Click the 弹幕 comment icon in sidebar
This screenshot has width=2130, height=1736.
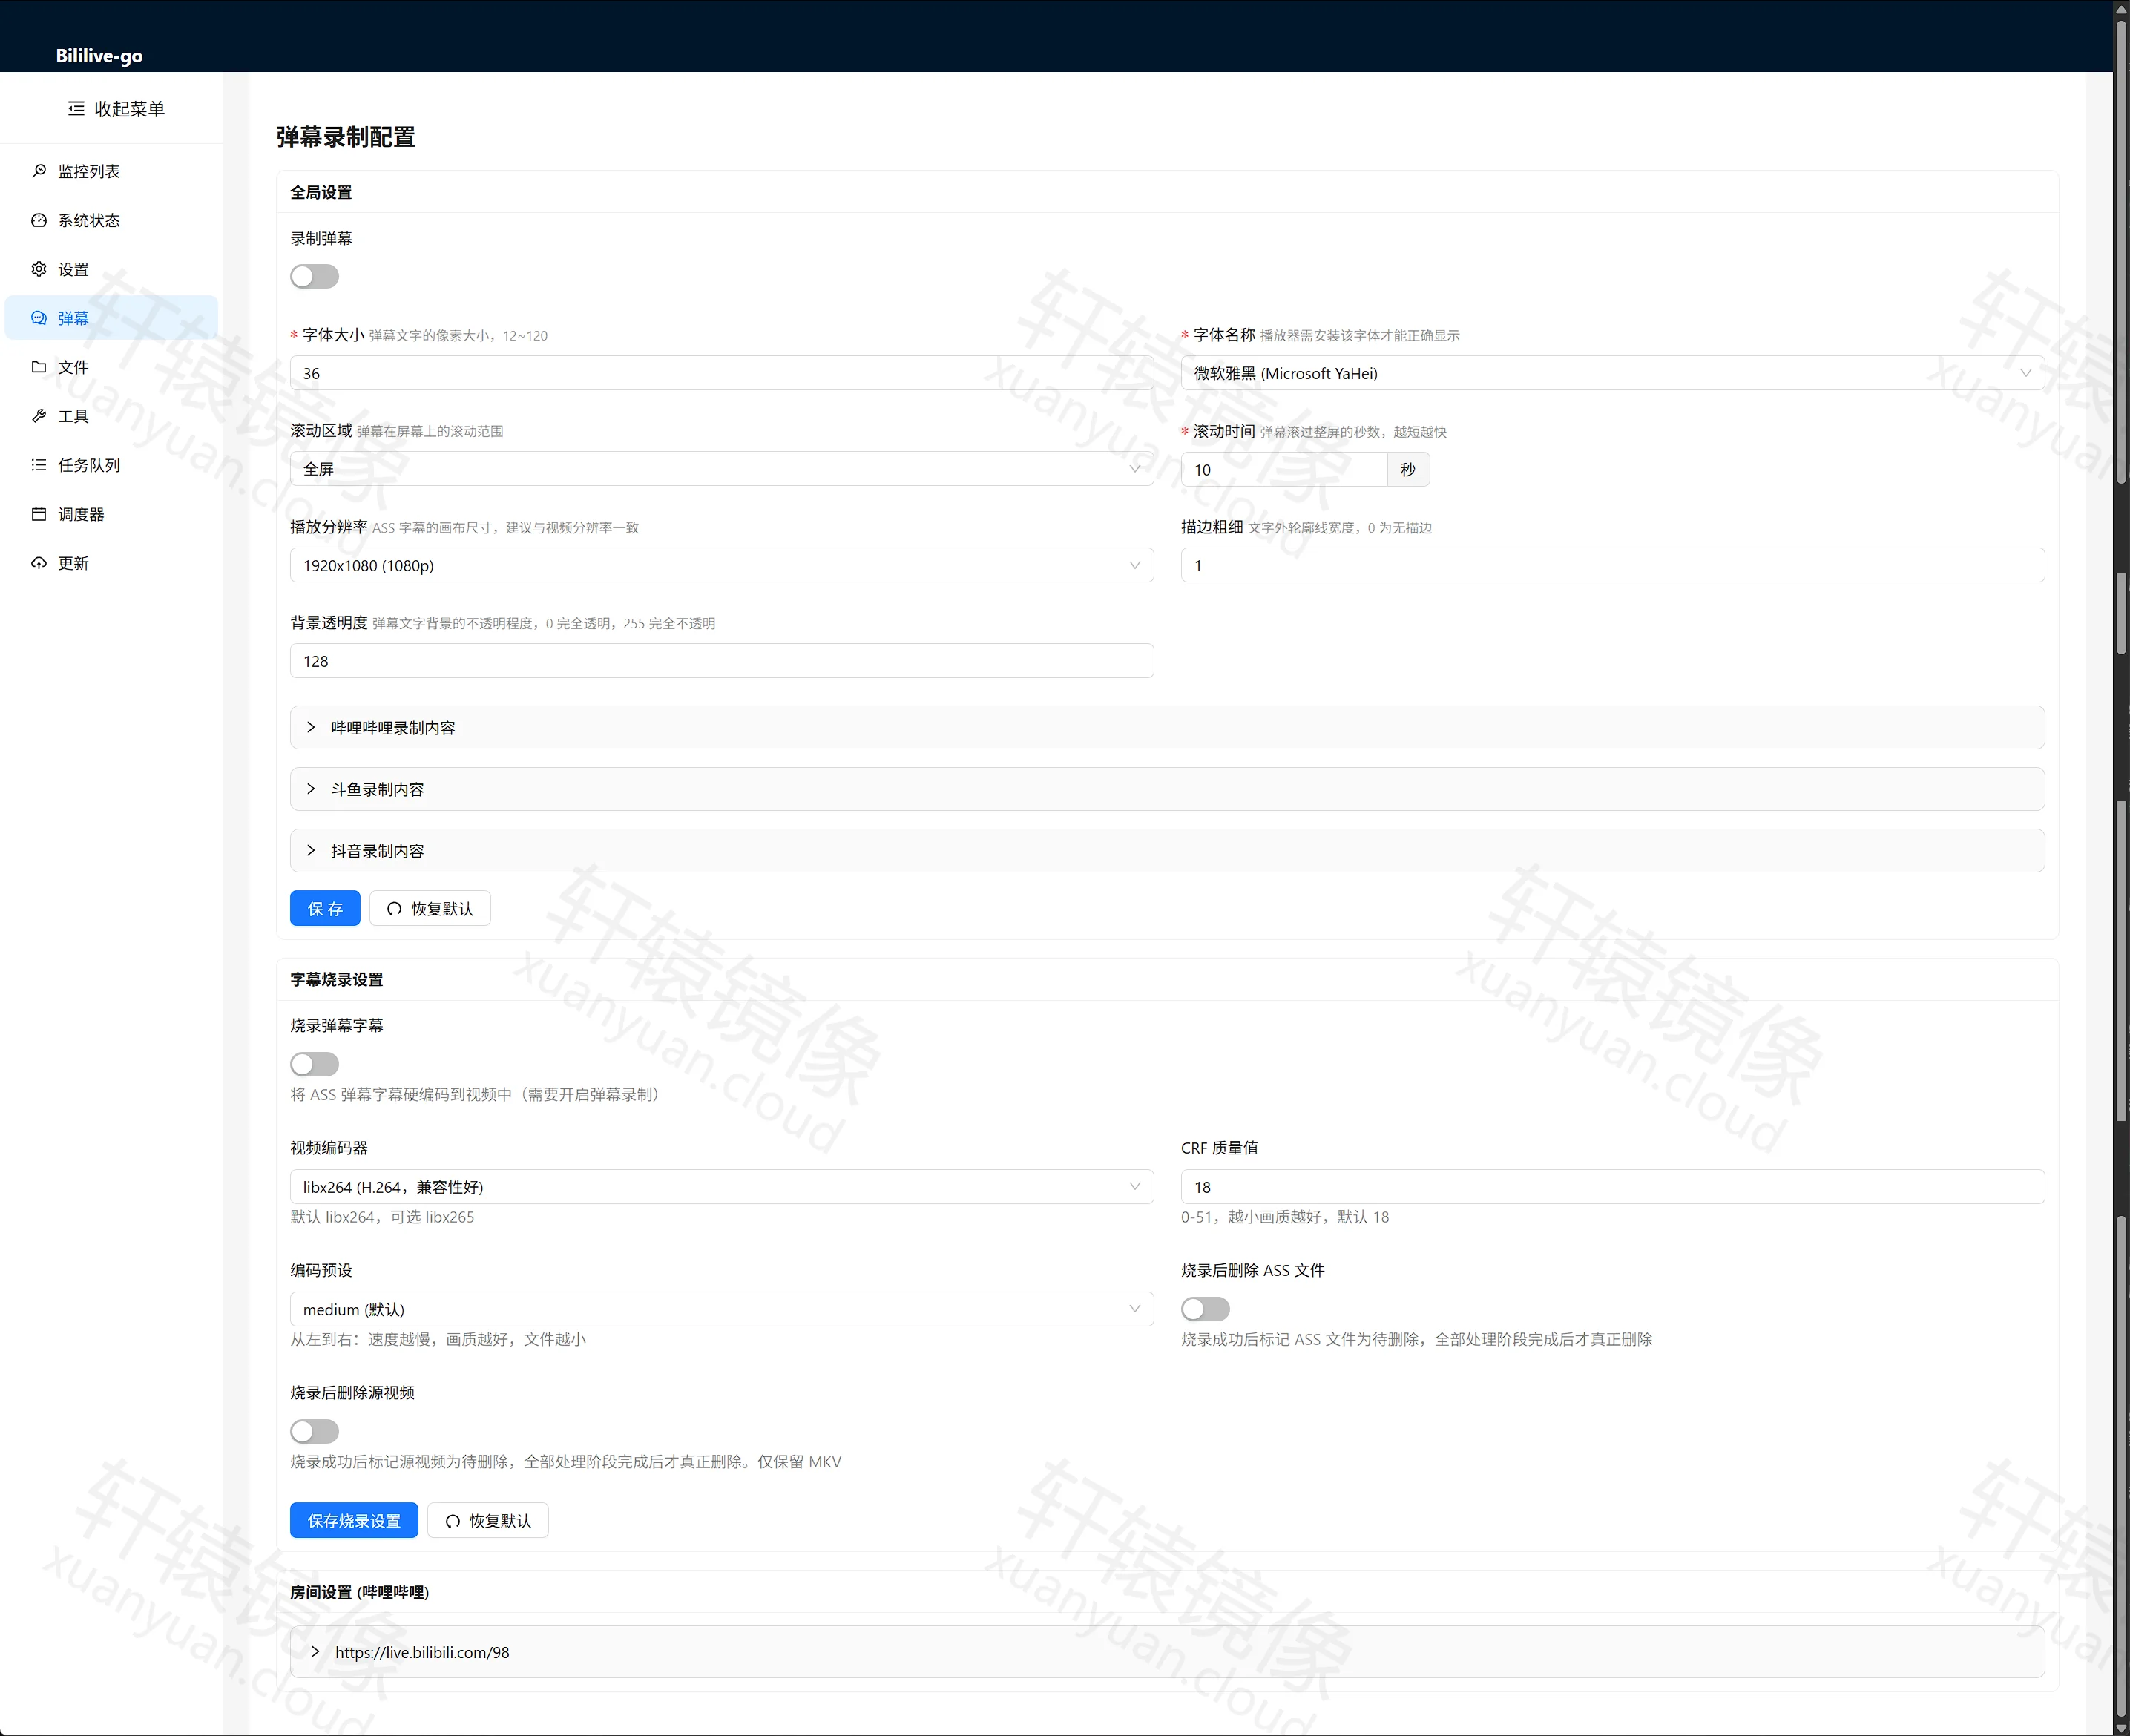39,318
